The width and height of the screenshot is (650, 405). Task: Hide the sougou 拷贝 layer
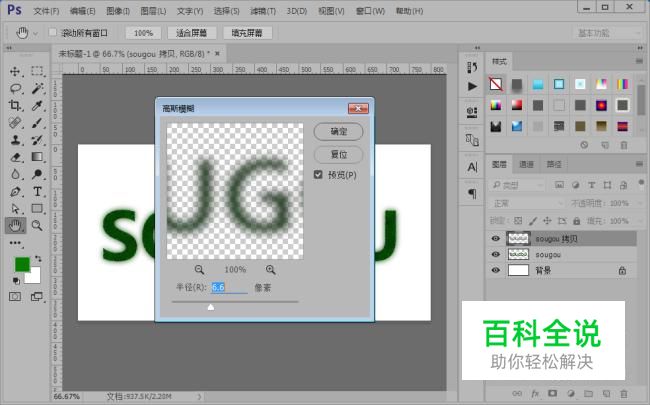point(495,239)
